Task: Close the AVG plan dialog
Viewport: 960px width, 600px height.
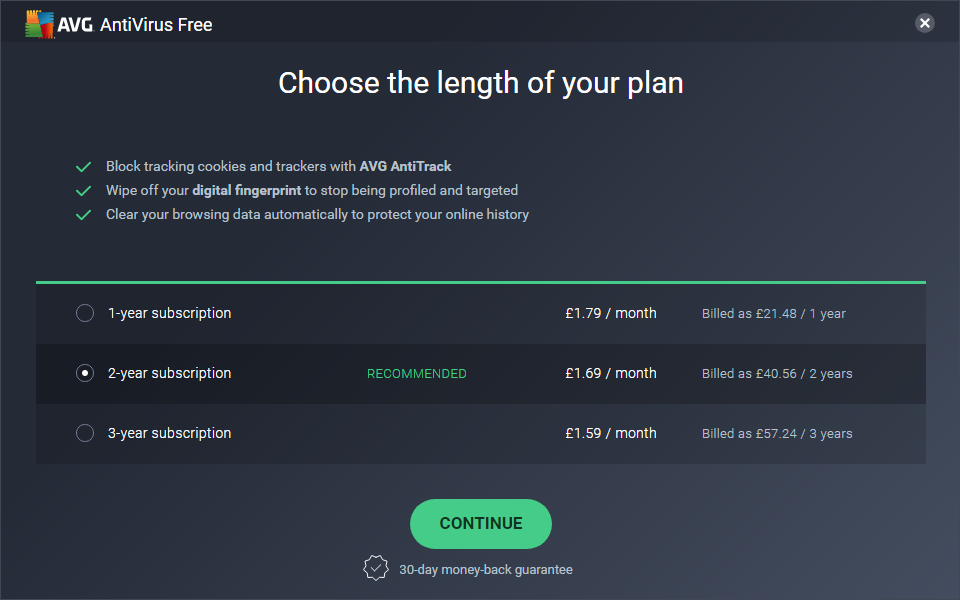Action: [x=925, y=23]
